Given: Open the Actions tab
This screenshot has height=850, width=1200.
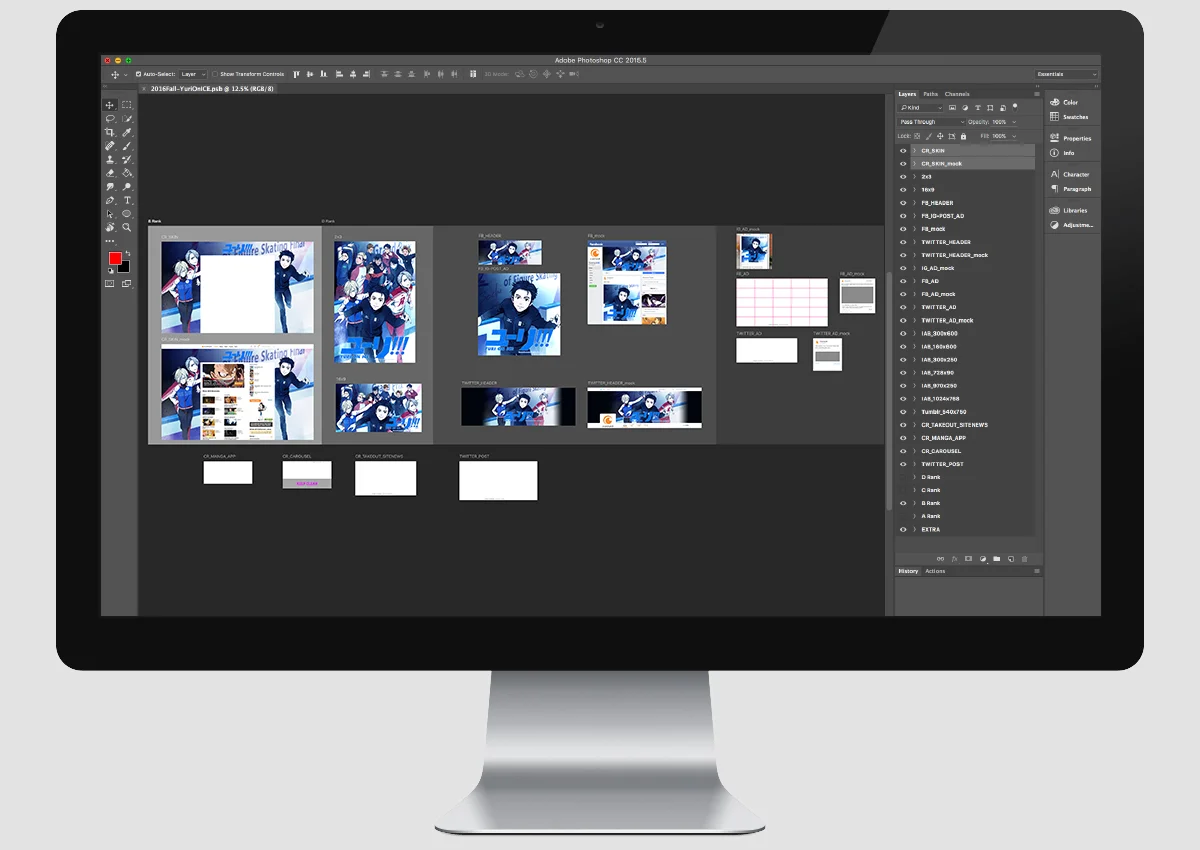Looking at the screenshot, I should coord(935,571).
